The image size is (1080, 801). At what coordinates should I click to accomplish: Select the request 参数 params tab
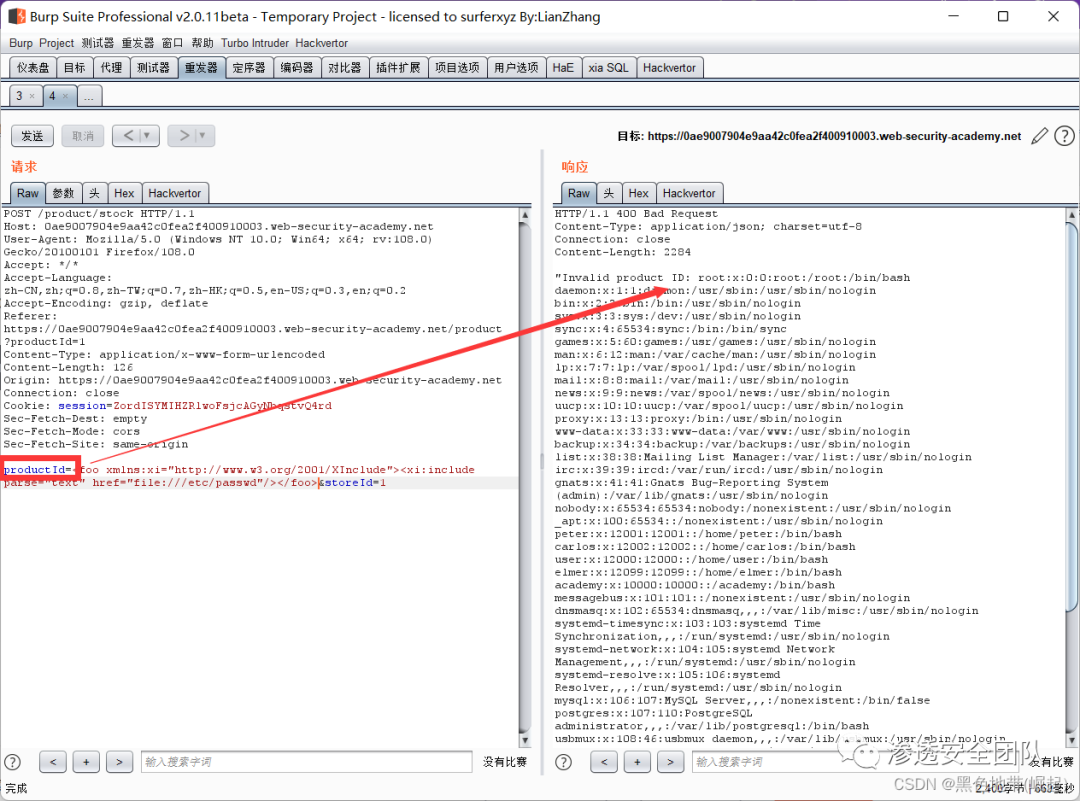coord(63,194)
